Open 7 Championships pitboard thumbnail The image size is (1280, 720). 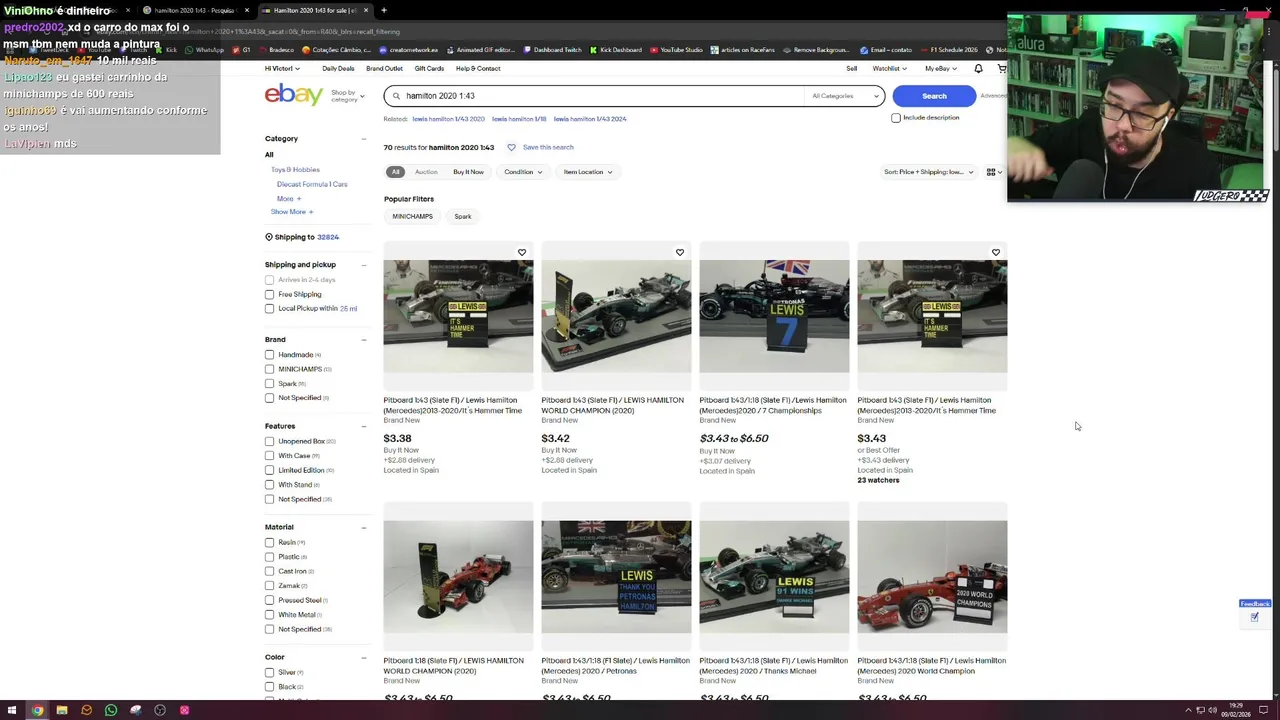tap(774, 316)
